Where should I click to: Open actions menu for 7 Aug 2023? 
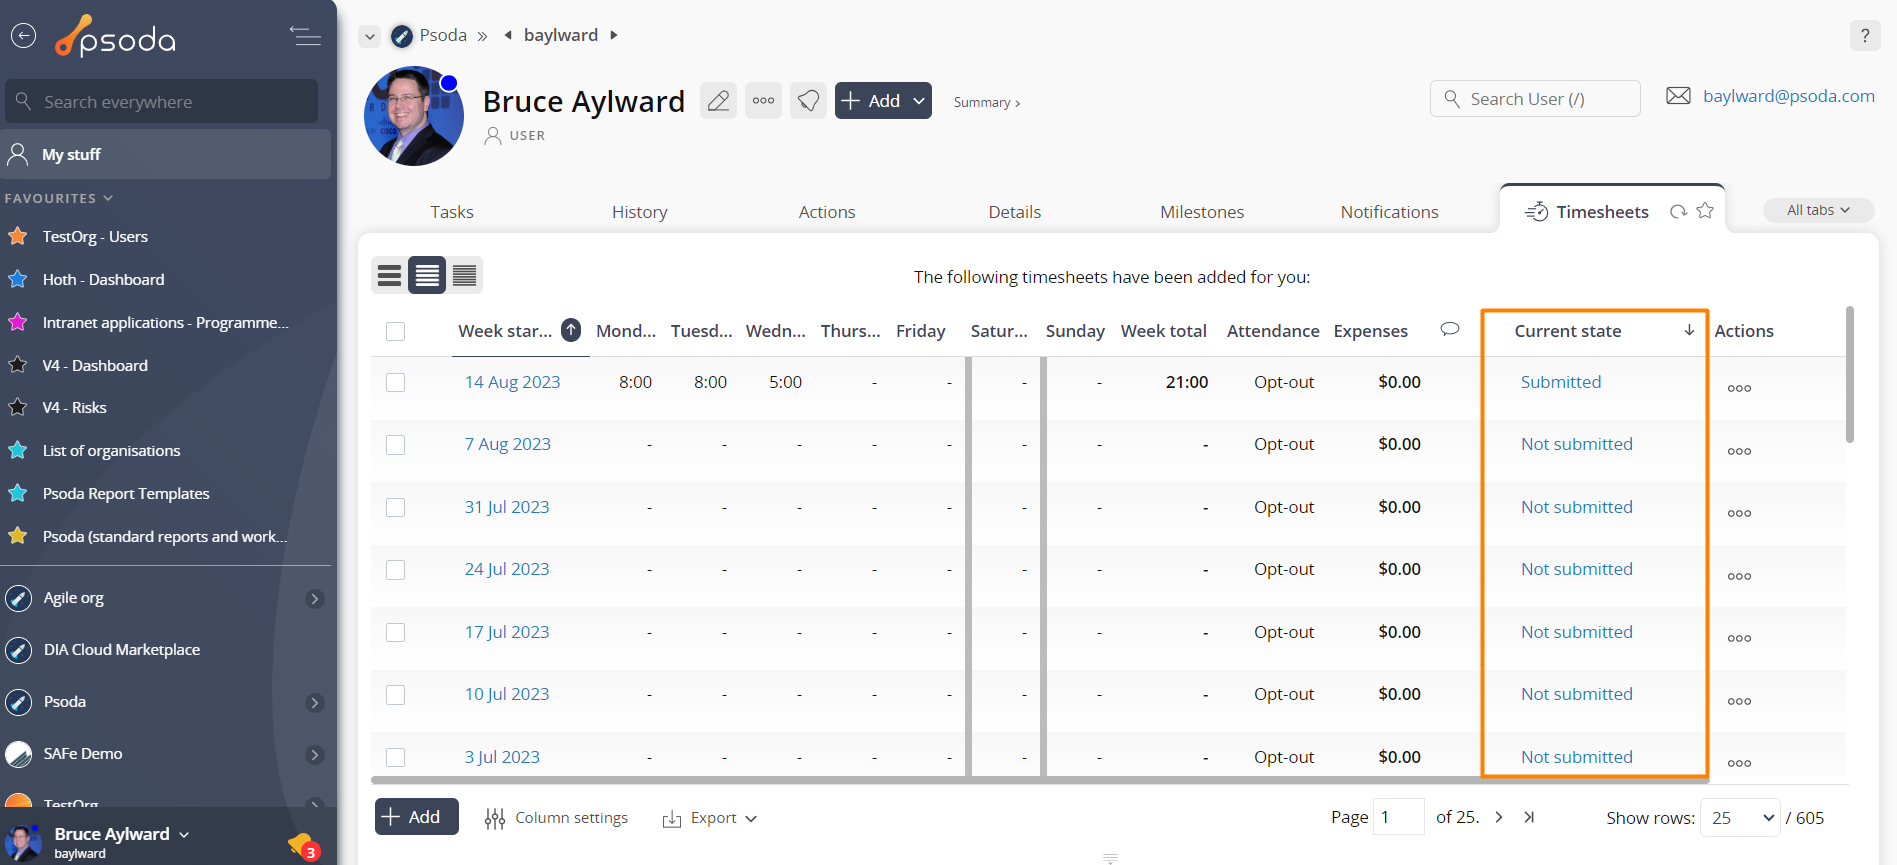tap(1739, 451)
